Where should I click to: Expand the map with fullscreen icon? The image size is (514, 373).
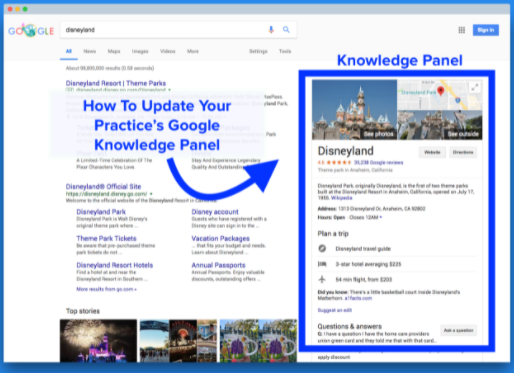tap(475, 88)
